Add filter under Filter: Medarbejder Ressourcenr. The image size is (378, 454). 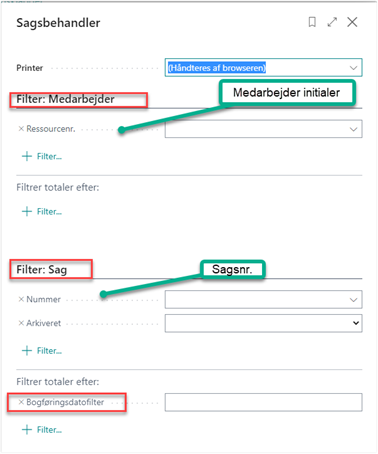[42, 156]
